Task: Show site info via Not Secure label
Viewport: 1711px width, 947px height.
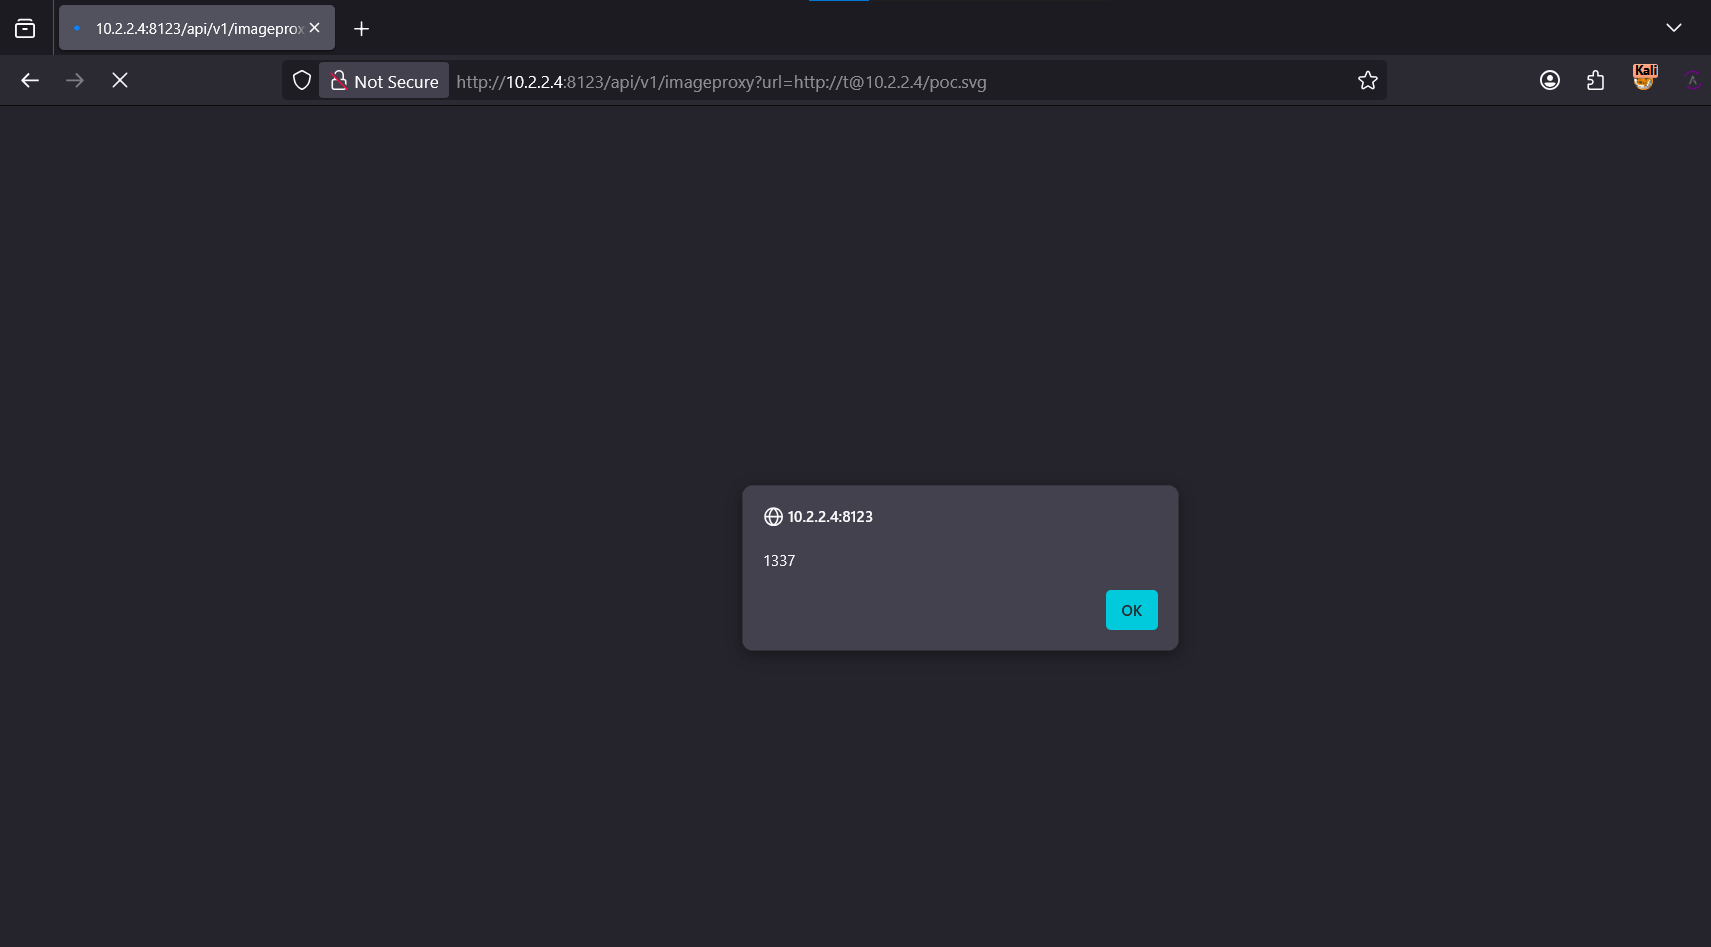Action: coord(396,82)
